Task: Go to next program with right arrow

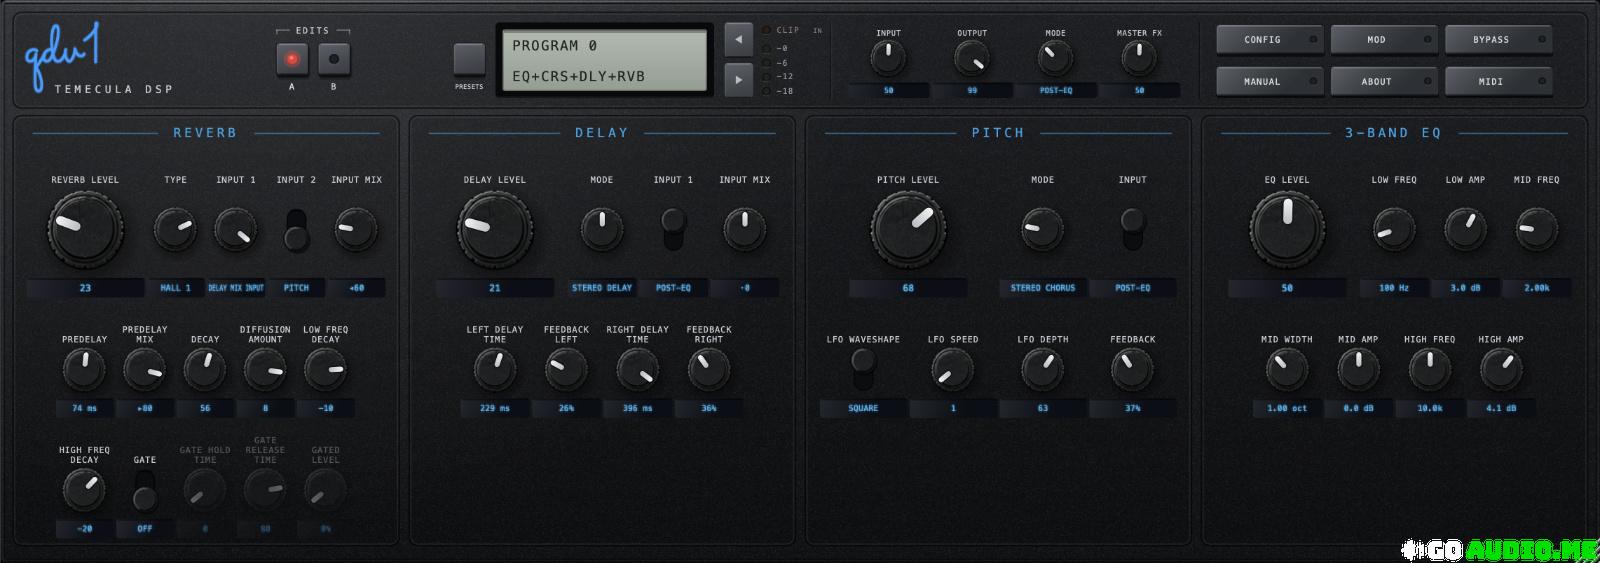Action: click(738, 79)
